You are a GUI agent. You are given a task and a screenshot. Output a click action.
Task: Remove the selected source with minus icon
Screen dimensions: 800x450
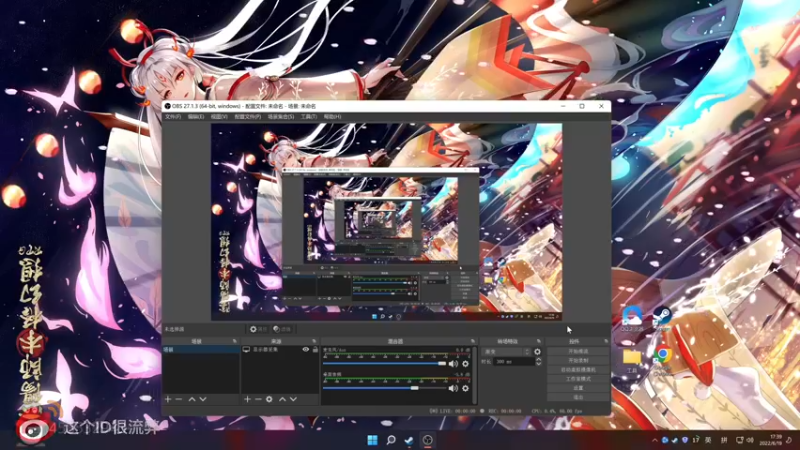pos(258,399)
